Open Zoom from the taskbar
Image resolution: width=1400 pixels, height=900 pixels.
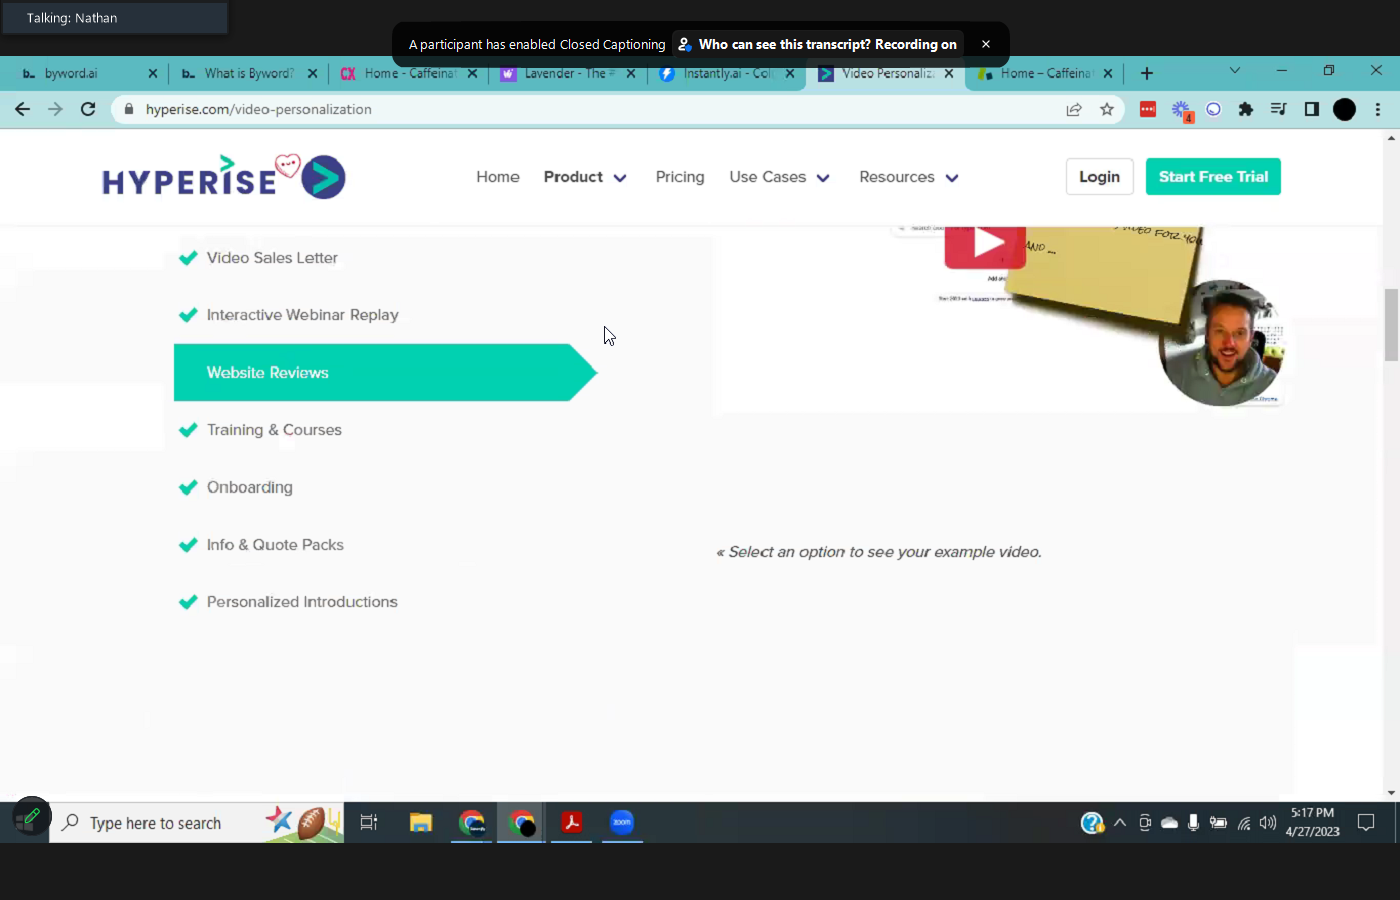[622, 822]
